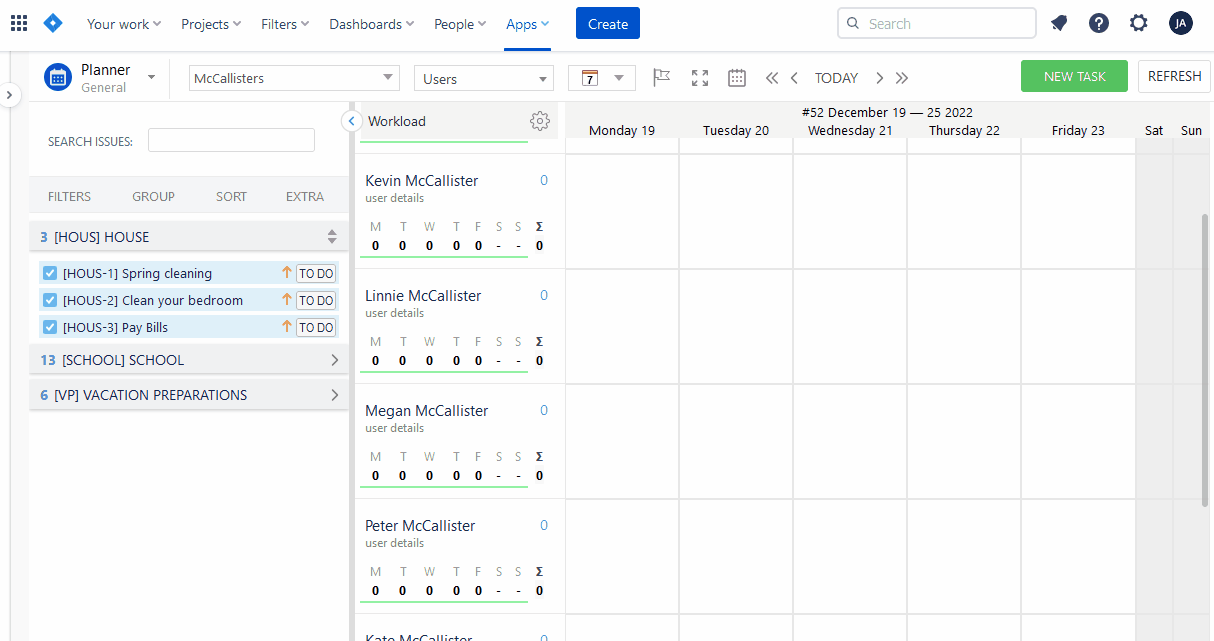This screenshot has width=1214, height=641.
Task: Expand the left sidebar toggle
Action: (9, 95)
